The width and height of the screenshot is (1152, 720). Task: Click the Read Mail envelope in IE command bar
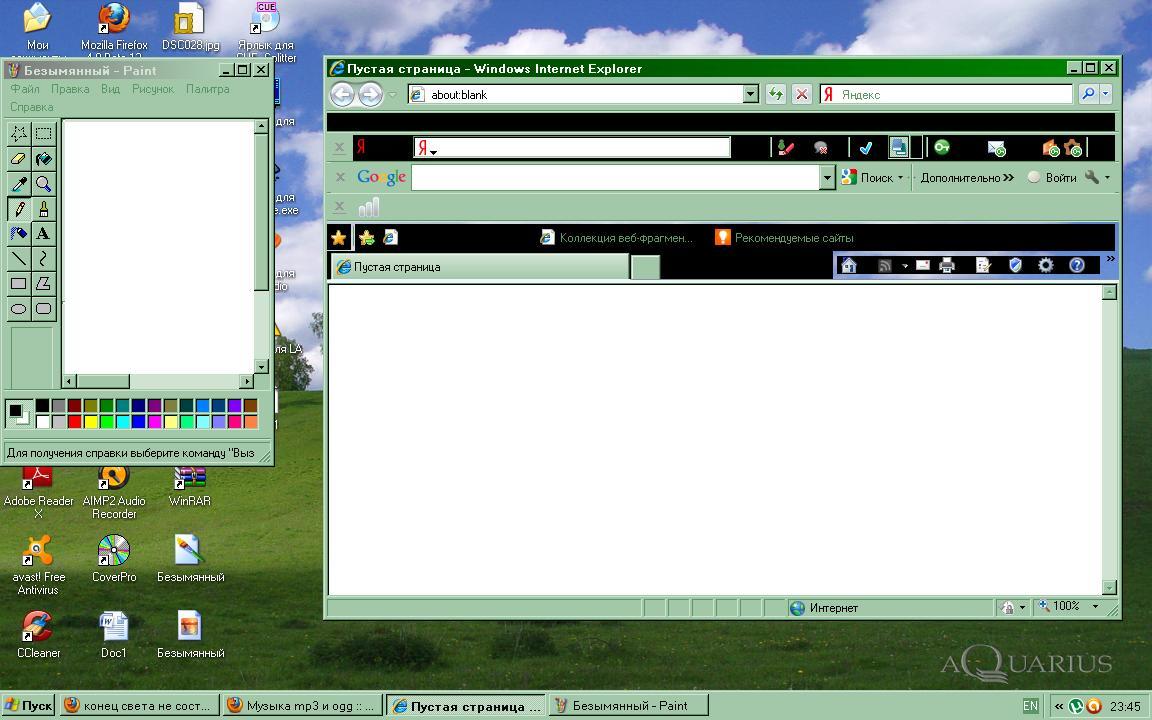tap(923, 265)
